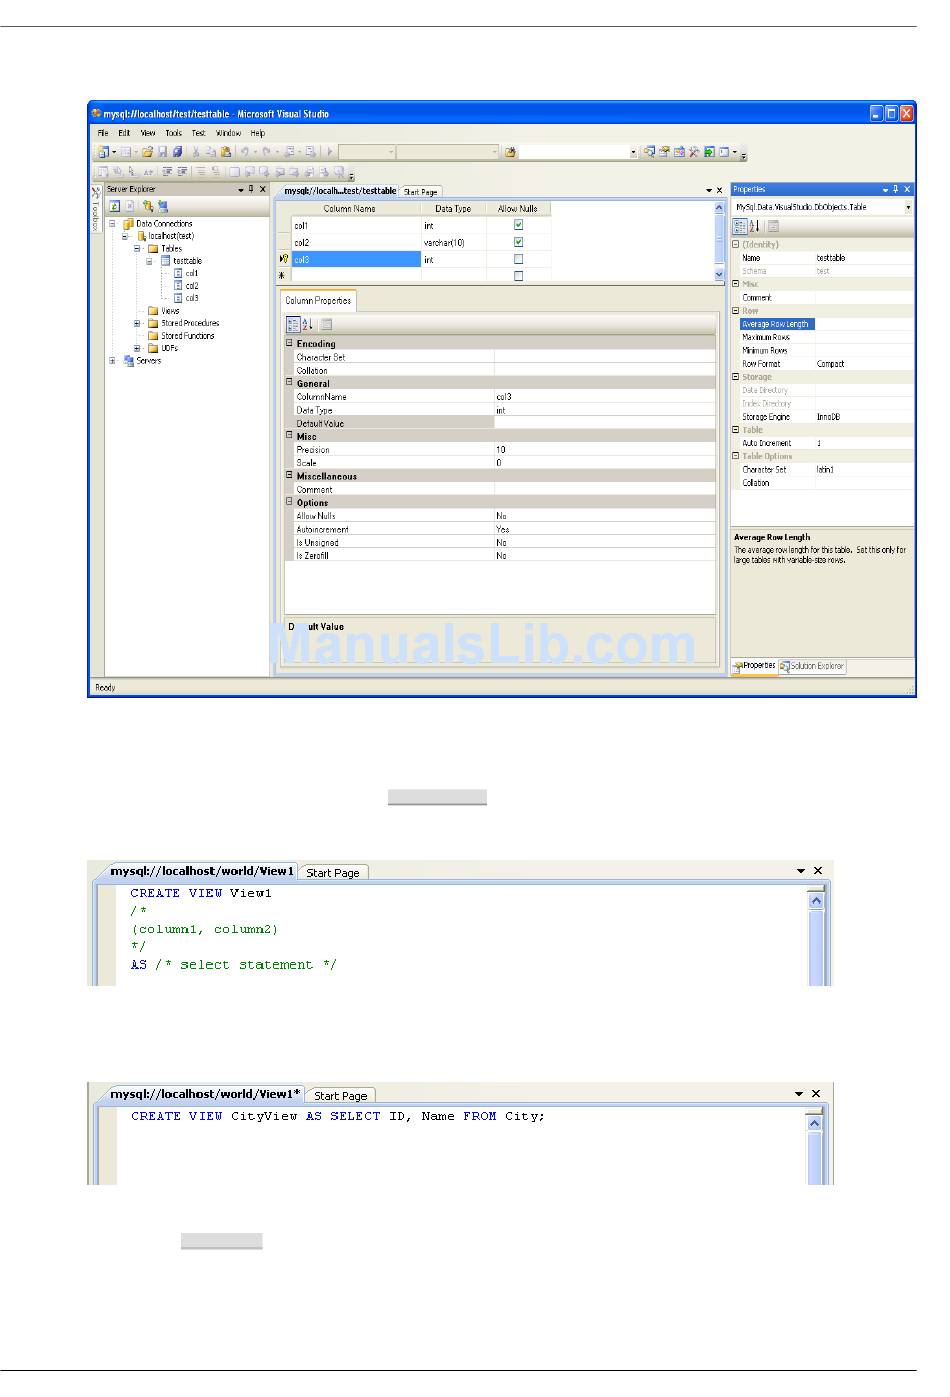Viewport: 950px width, 1397px height.
Task: Click the Default Value input field
Action: click(605, 423)
